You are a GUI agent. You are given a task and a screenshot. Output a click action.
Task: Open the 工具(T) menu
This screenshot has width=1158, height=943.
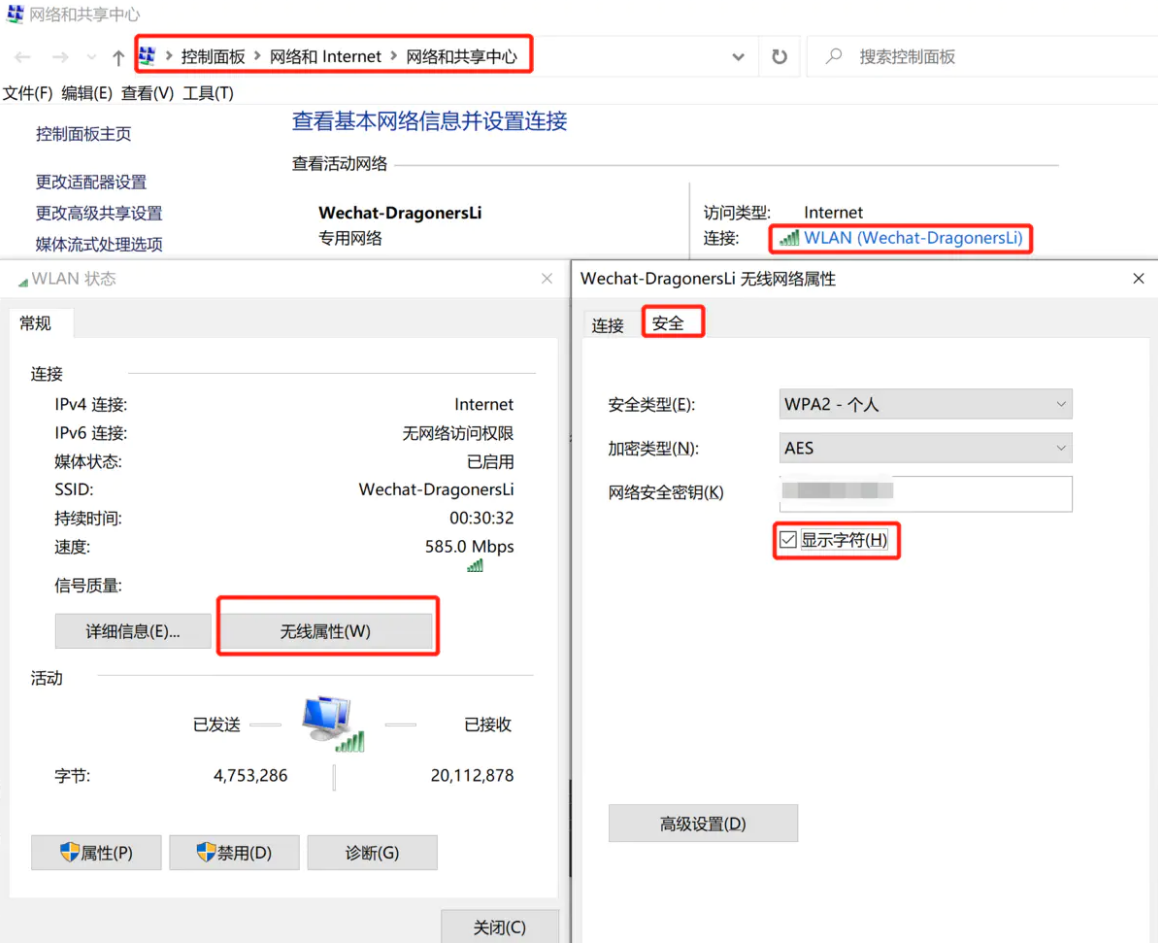208,93
